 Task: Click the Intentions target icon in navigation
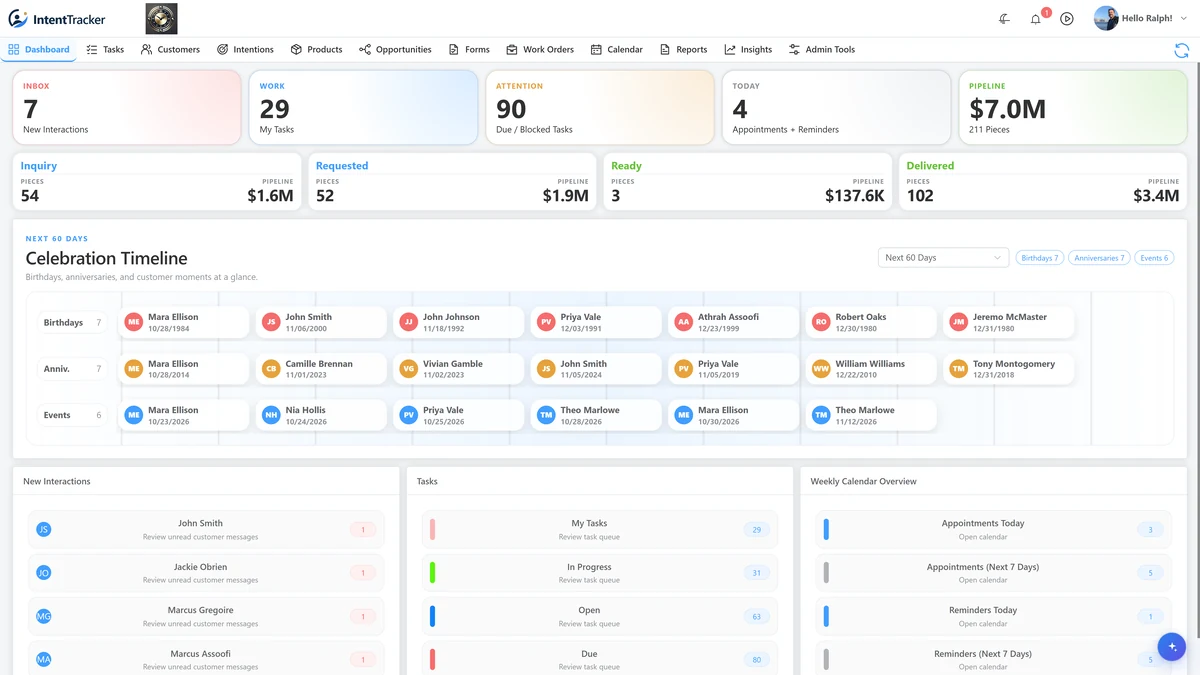click(x=223, y=49)
